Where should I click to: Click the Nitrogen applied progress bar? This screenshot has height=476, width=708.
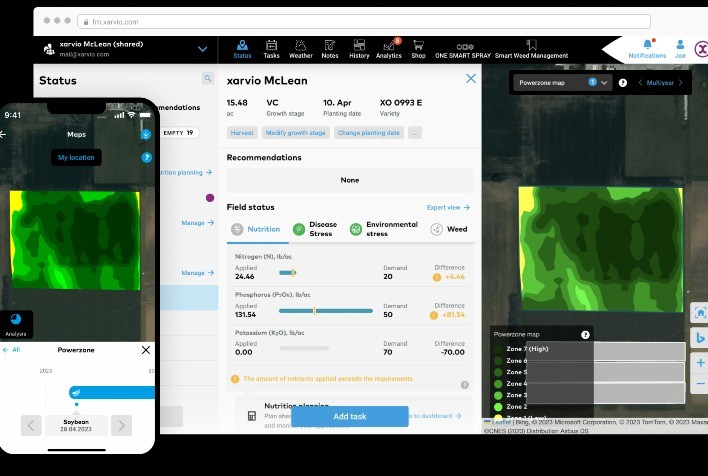pyautogui.click(x=288, y=272)
